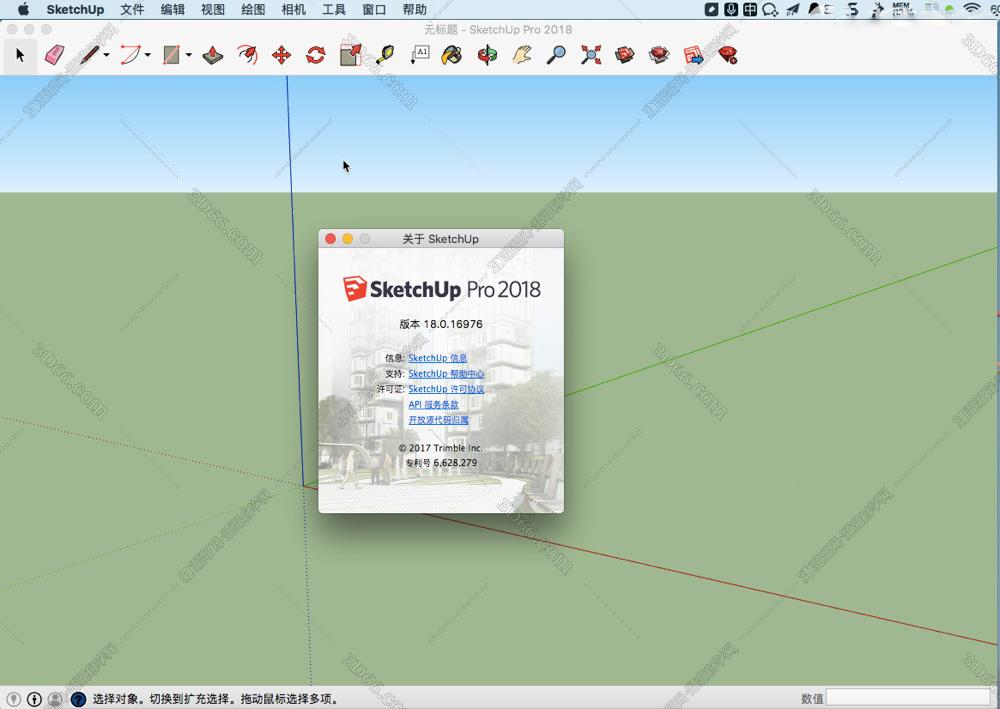
Task: Open the Extension Manager ruby icon
Action: 728,55
